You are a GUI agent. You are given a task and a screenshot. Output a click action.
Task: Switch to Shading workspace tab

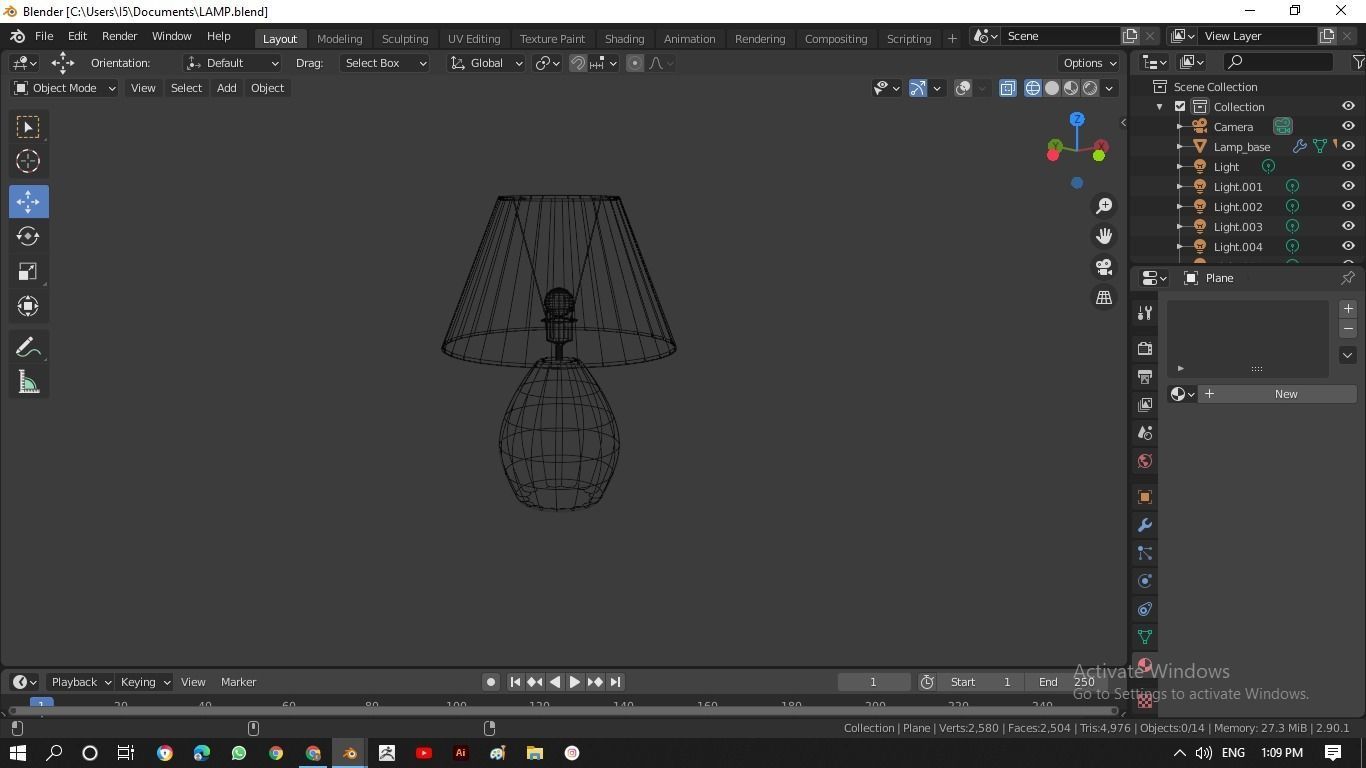(624, 38)
